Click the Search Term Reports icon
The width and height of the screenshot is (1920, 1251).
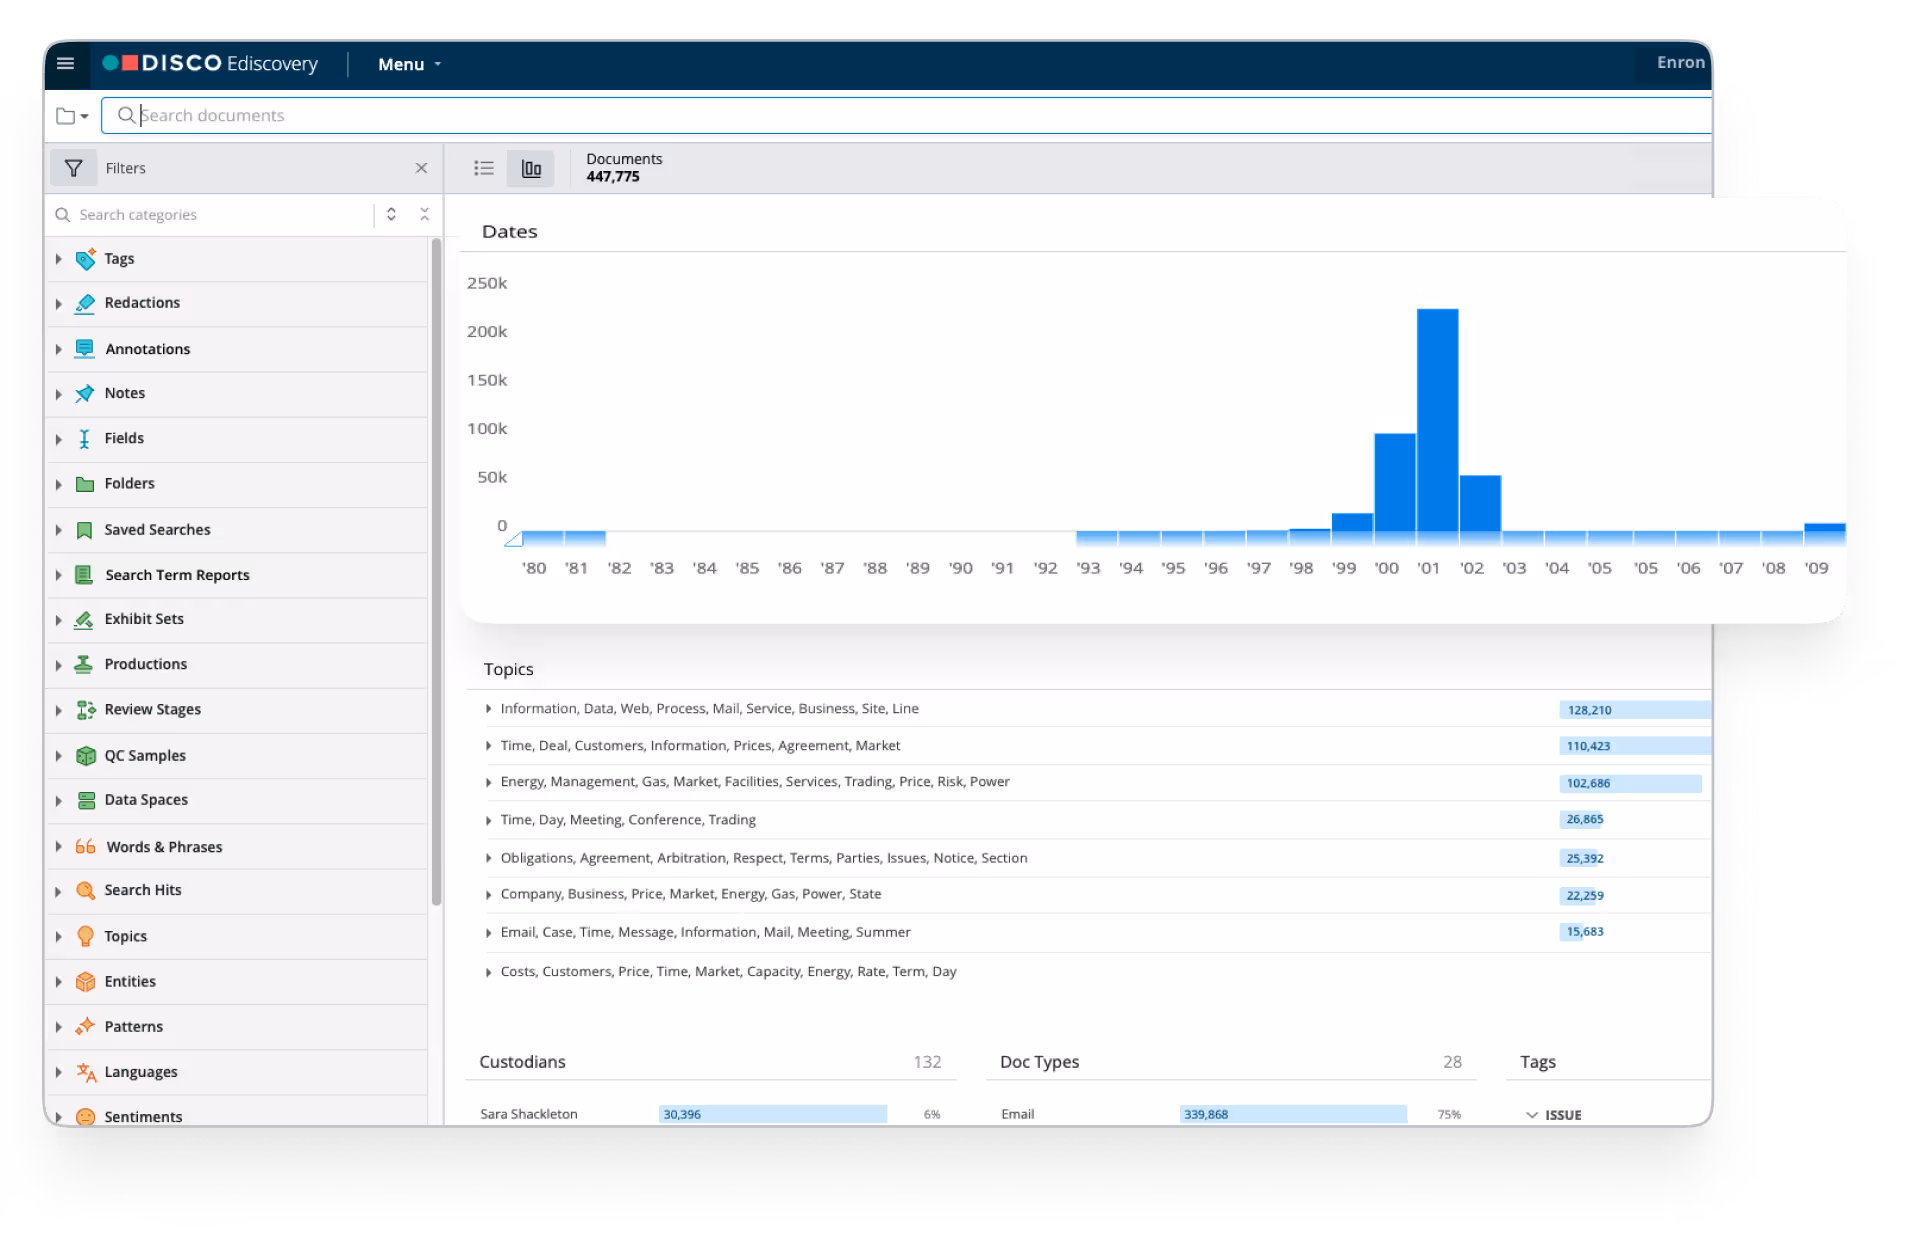click(85, 575)
